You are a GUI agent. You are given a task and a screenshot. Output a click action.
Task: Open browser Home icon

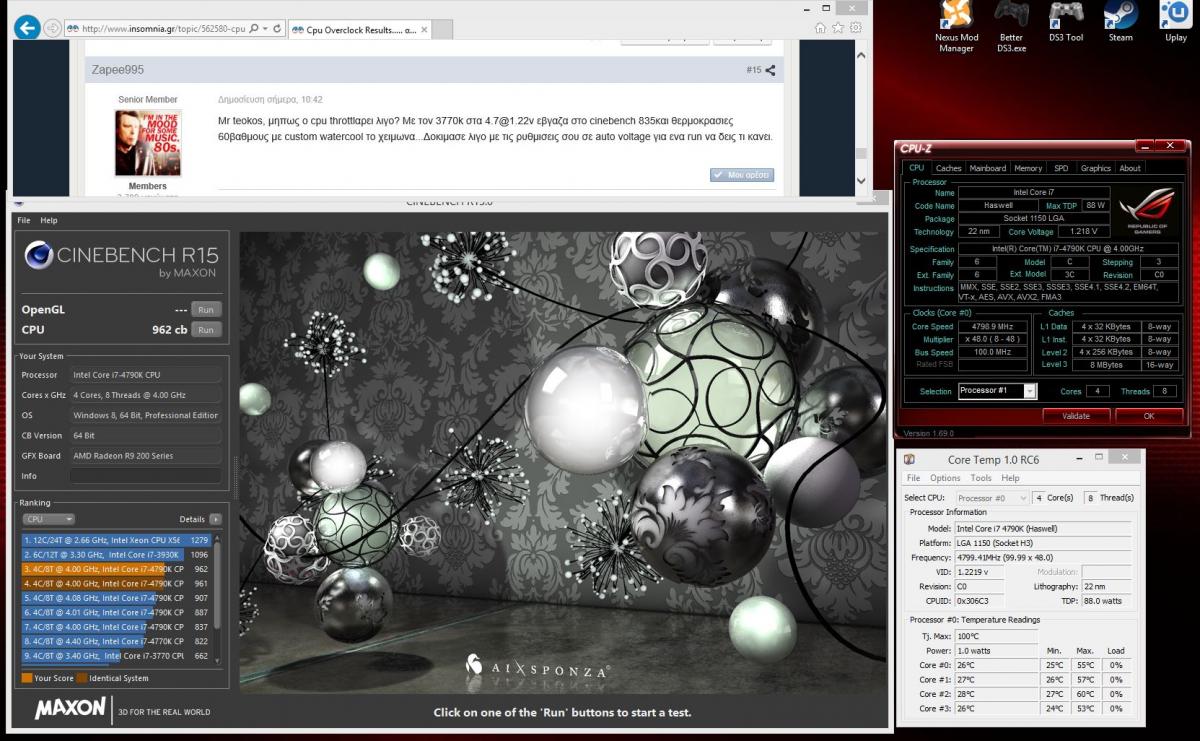(820, 28)
